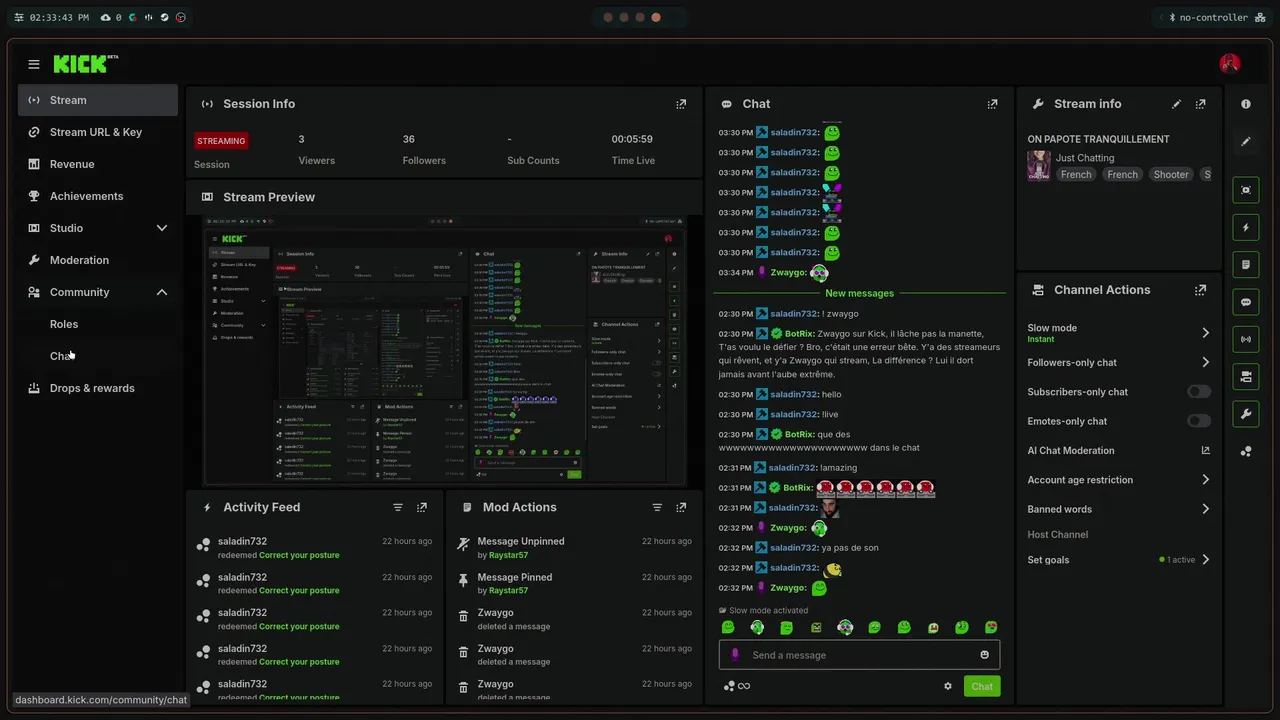Click the Just Chatting category thumbnail

(x=1039, y=165)
